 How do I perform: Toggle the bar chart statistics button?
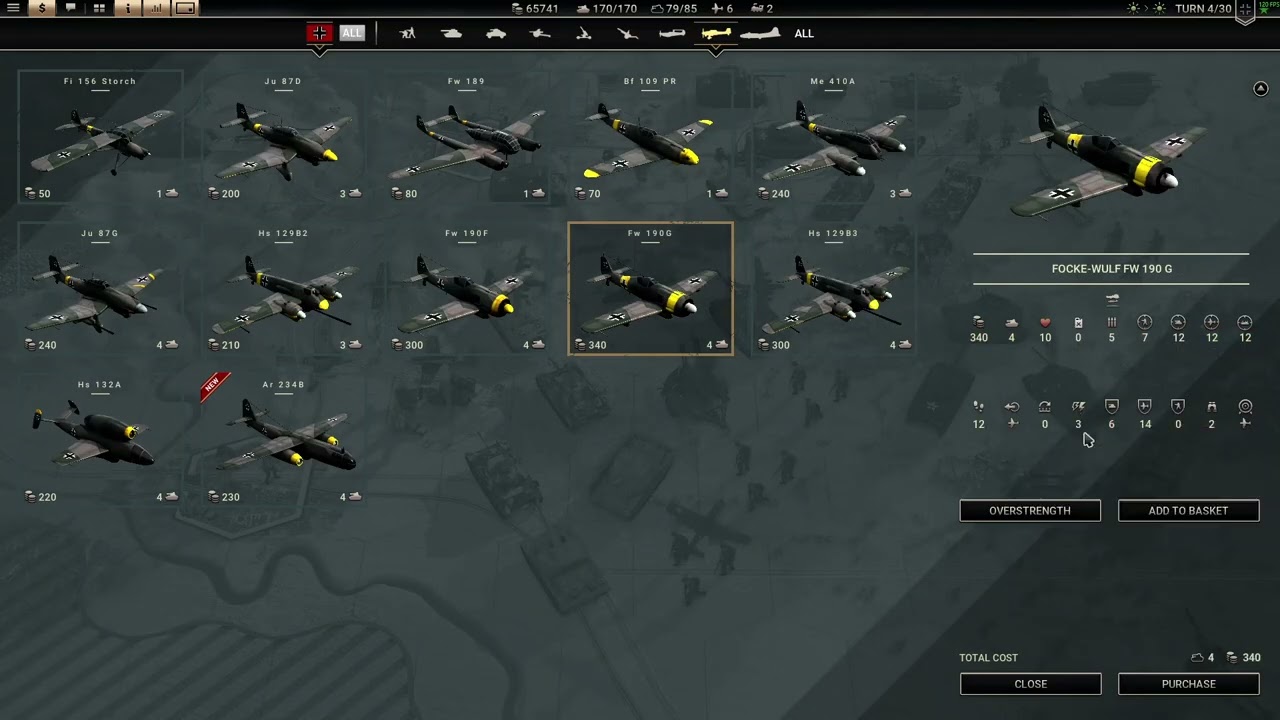click(157, 8)
